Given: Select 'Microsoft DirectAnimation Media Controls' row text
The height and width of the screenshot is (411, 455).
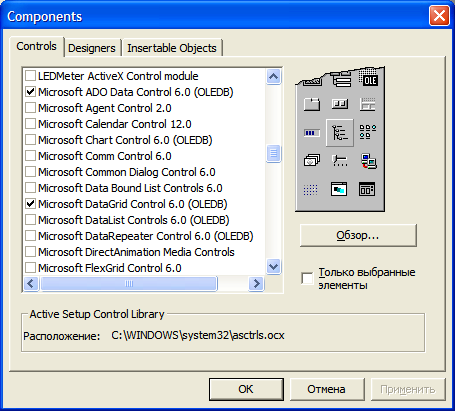Looking at the screenshot, I should point(136,252).
